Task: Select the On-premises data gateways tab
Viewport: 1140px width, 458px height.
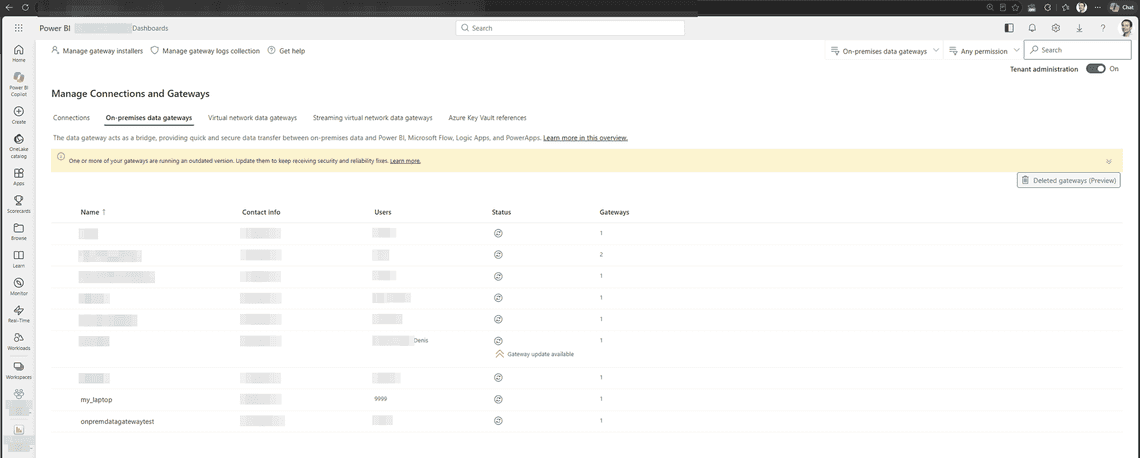Action: click(149, 118)
